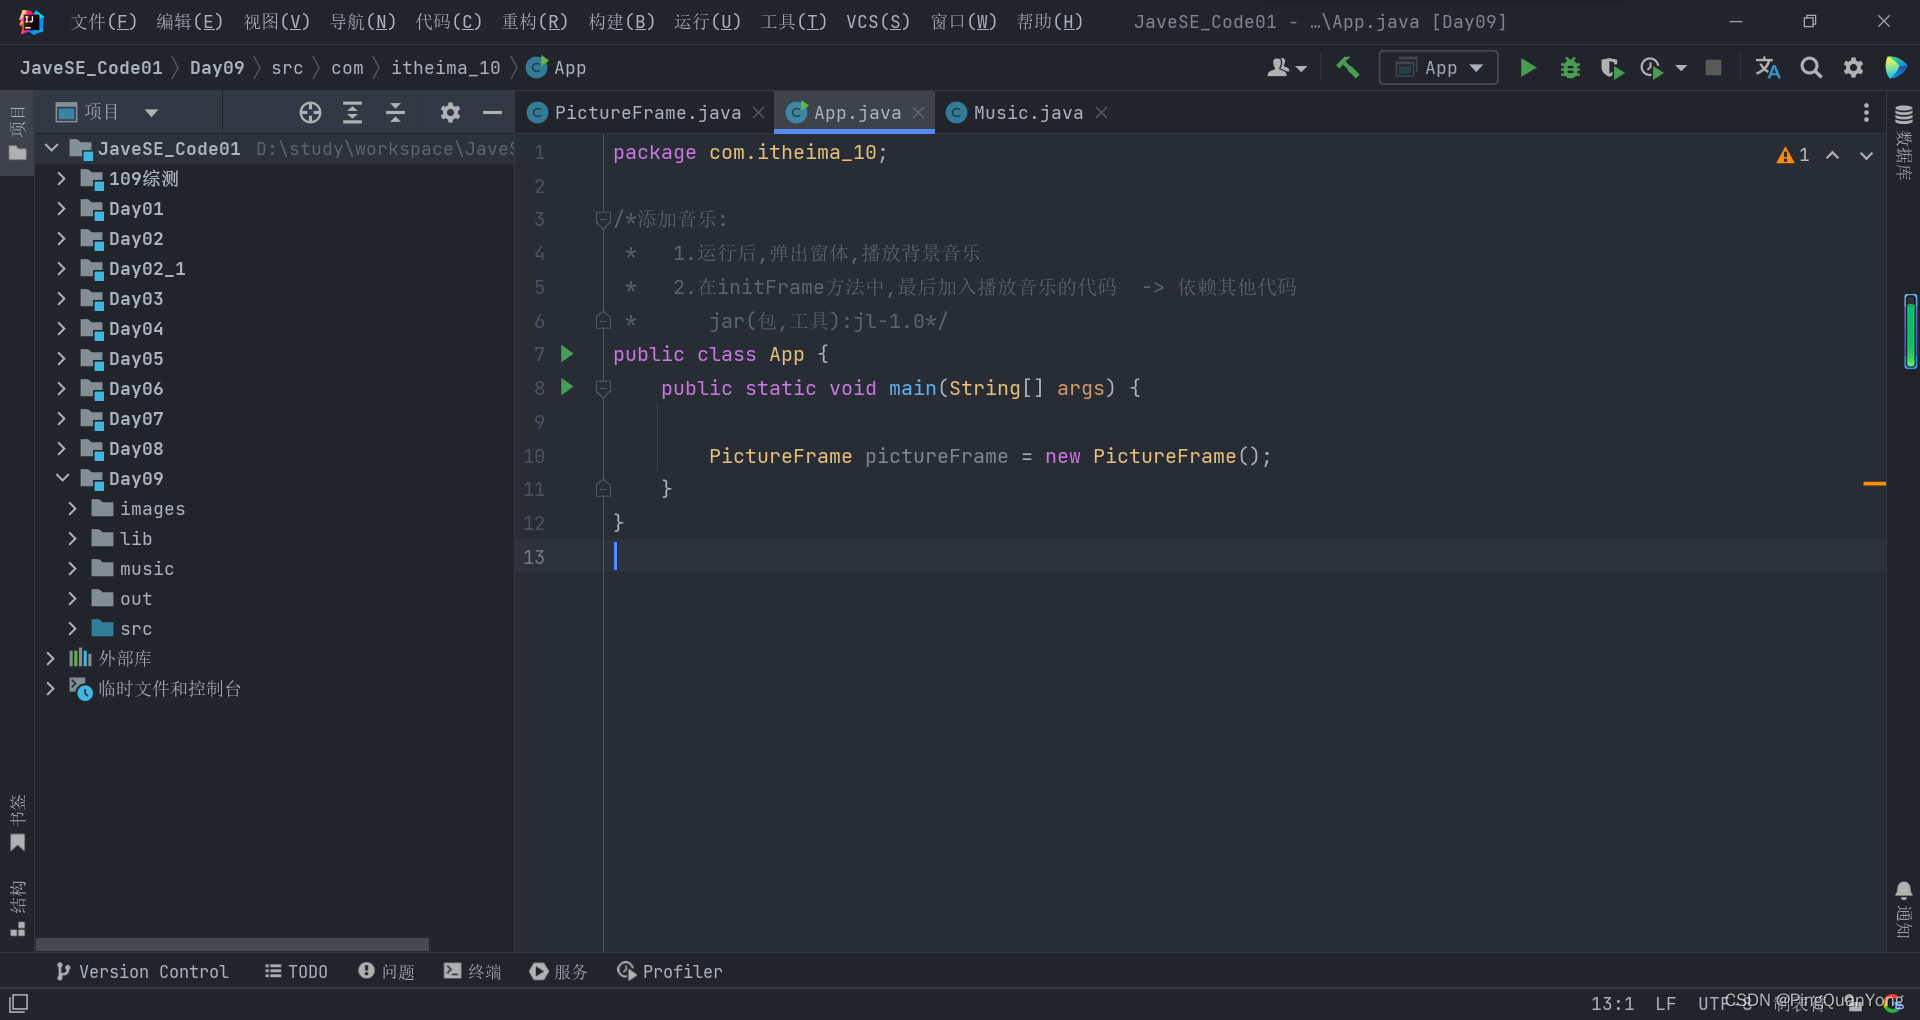
Task: Open IDE settings gear in top toolbar
Action: (x=1853, y=67)
